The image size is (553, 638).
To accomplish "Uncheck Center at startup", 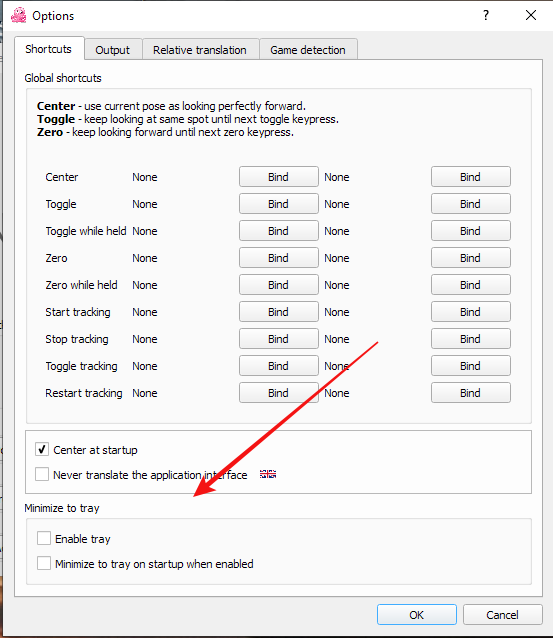I will point(42,449).
